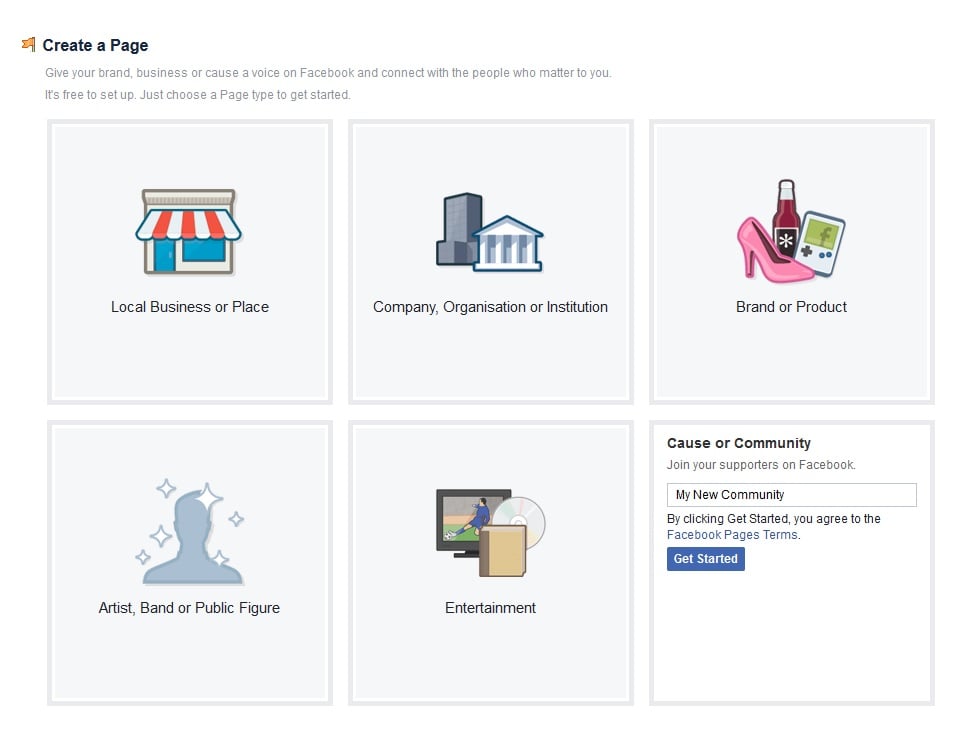Choose the Local Business or Place label

[190, 307]
